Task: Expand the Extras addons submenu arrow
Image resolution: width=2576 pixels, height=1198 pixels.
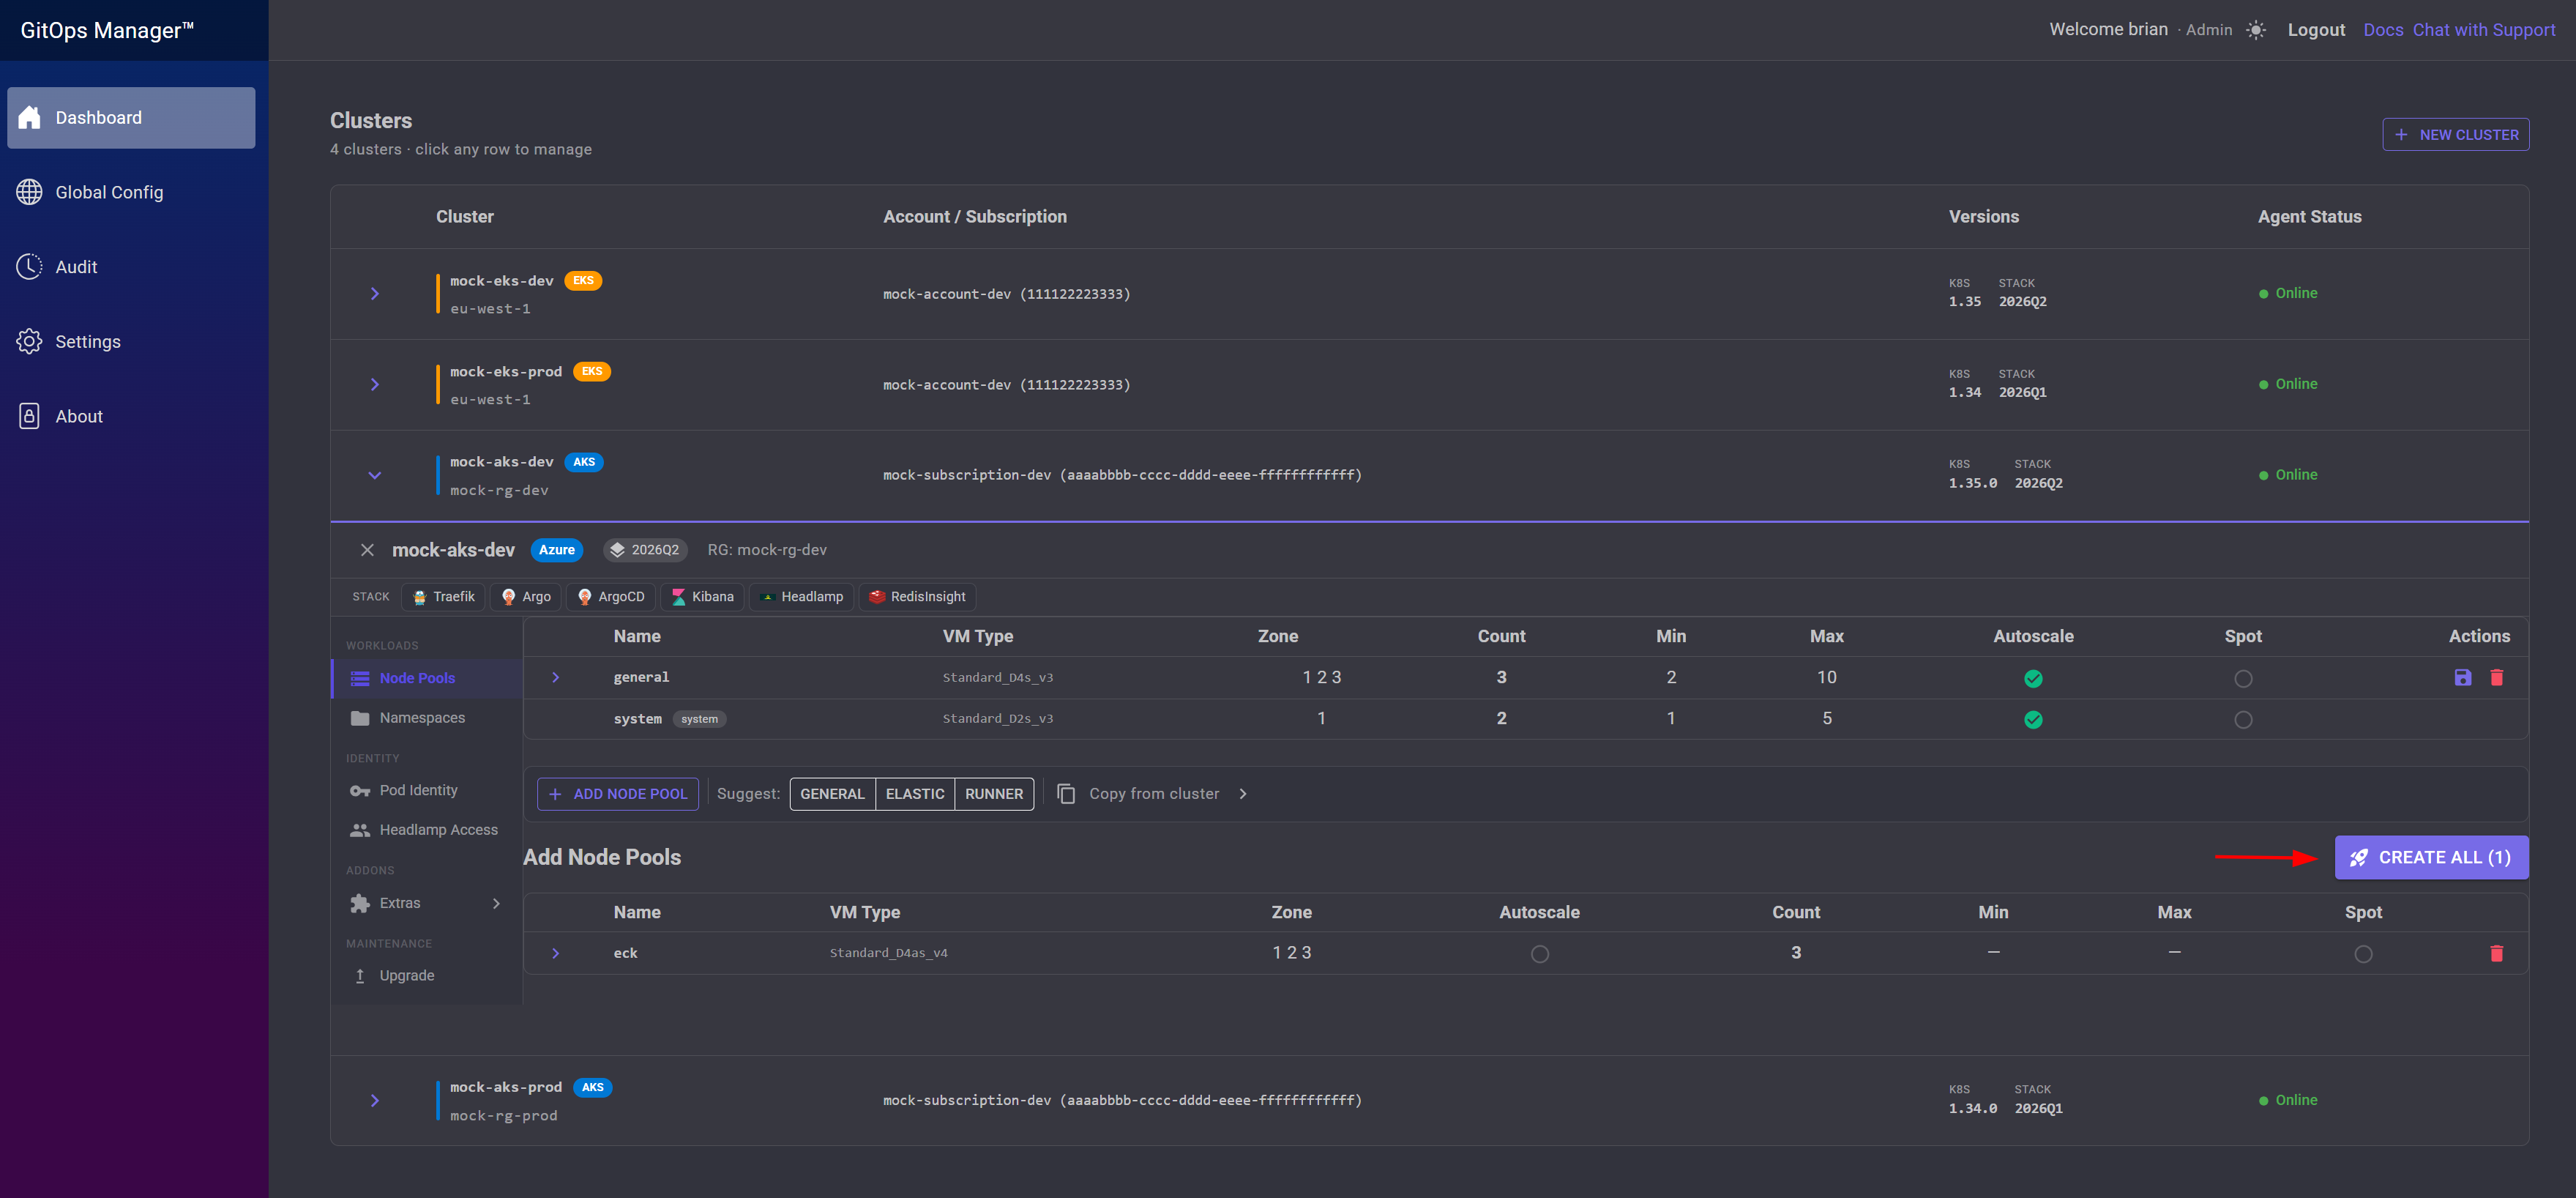Action: pos(496,904)
